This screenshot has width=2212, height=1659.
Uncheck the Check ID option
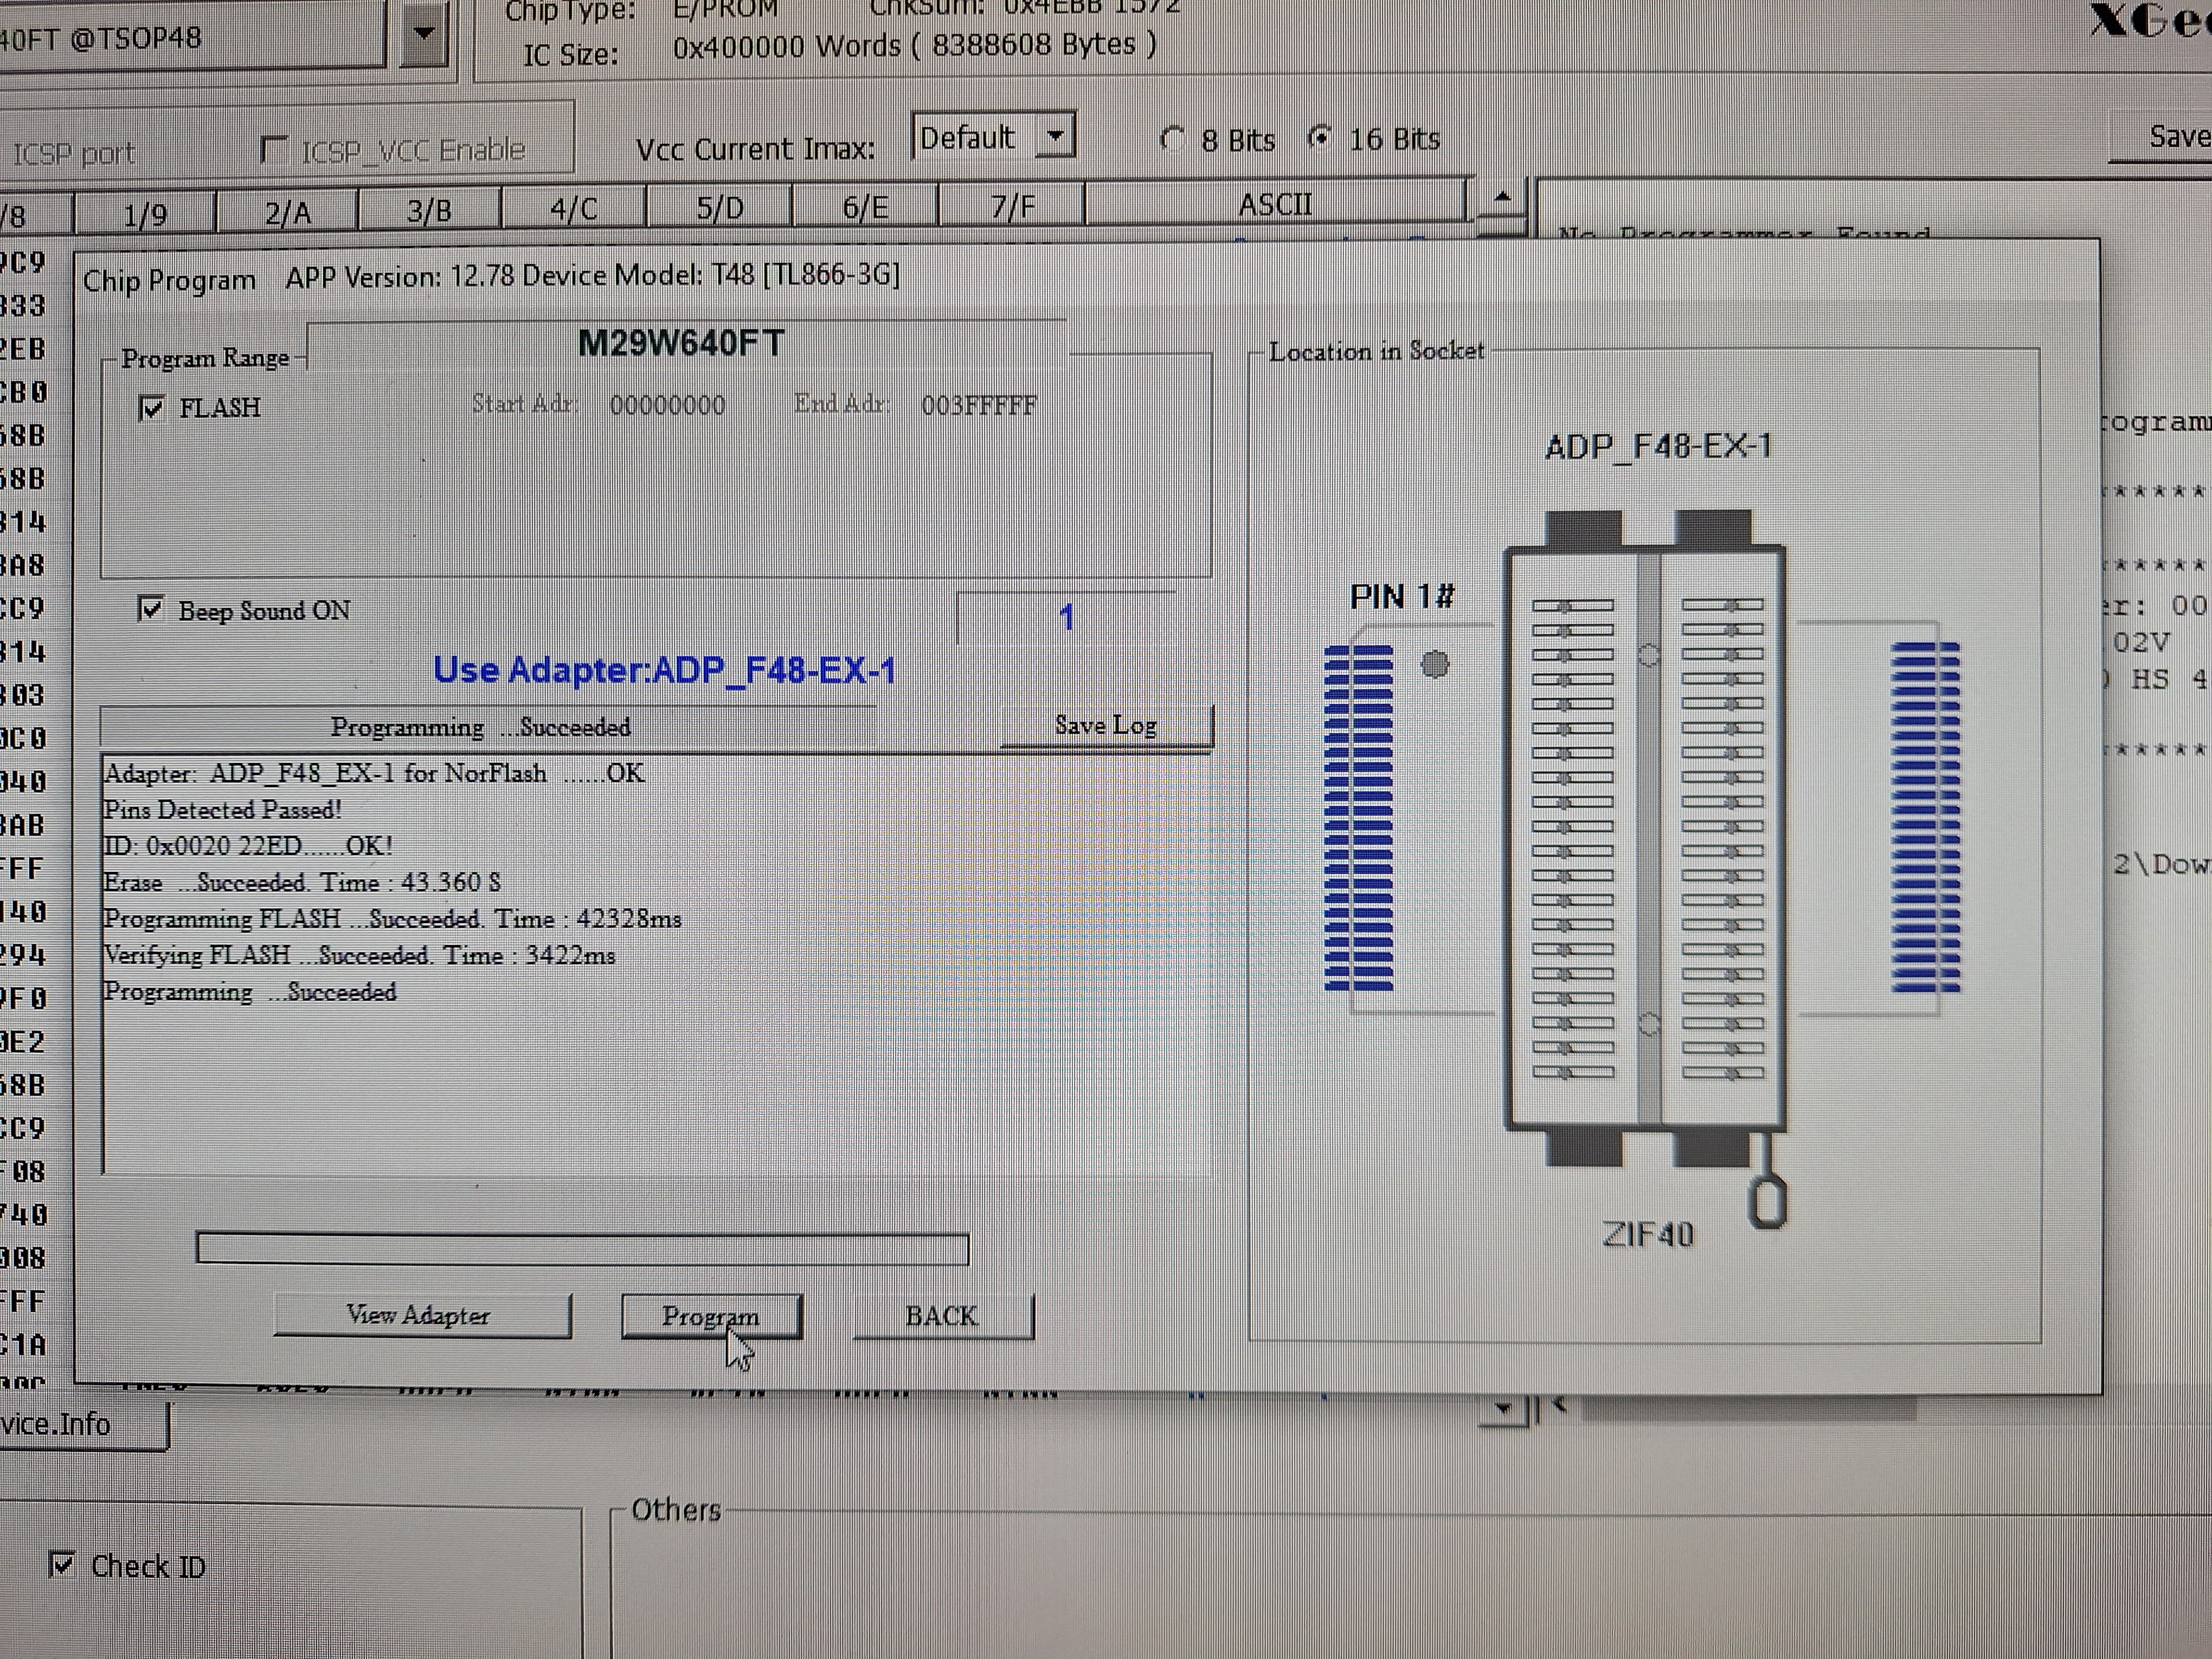(x=62, y=1564)
